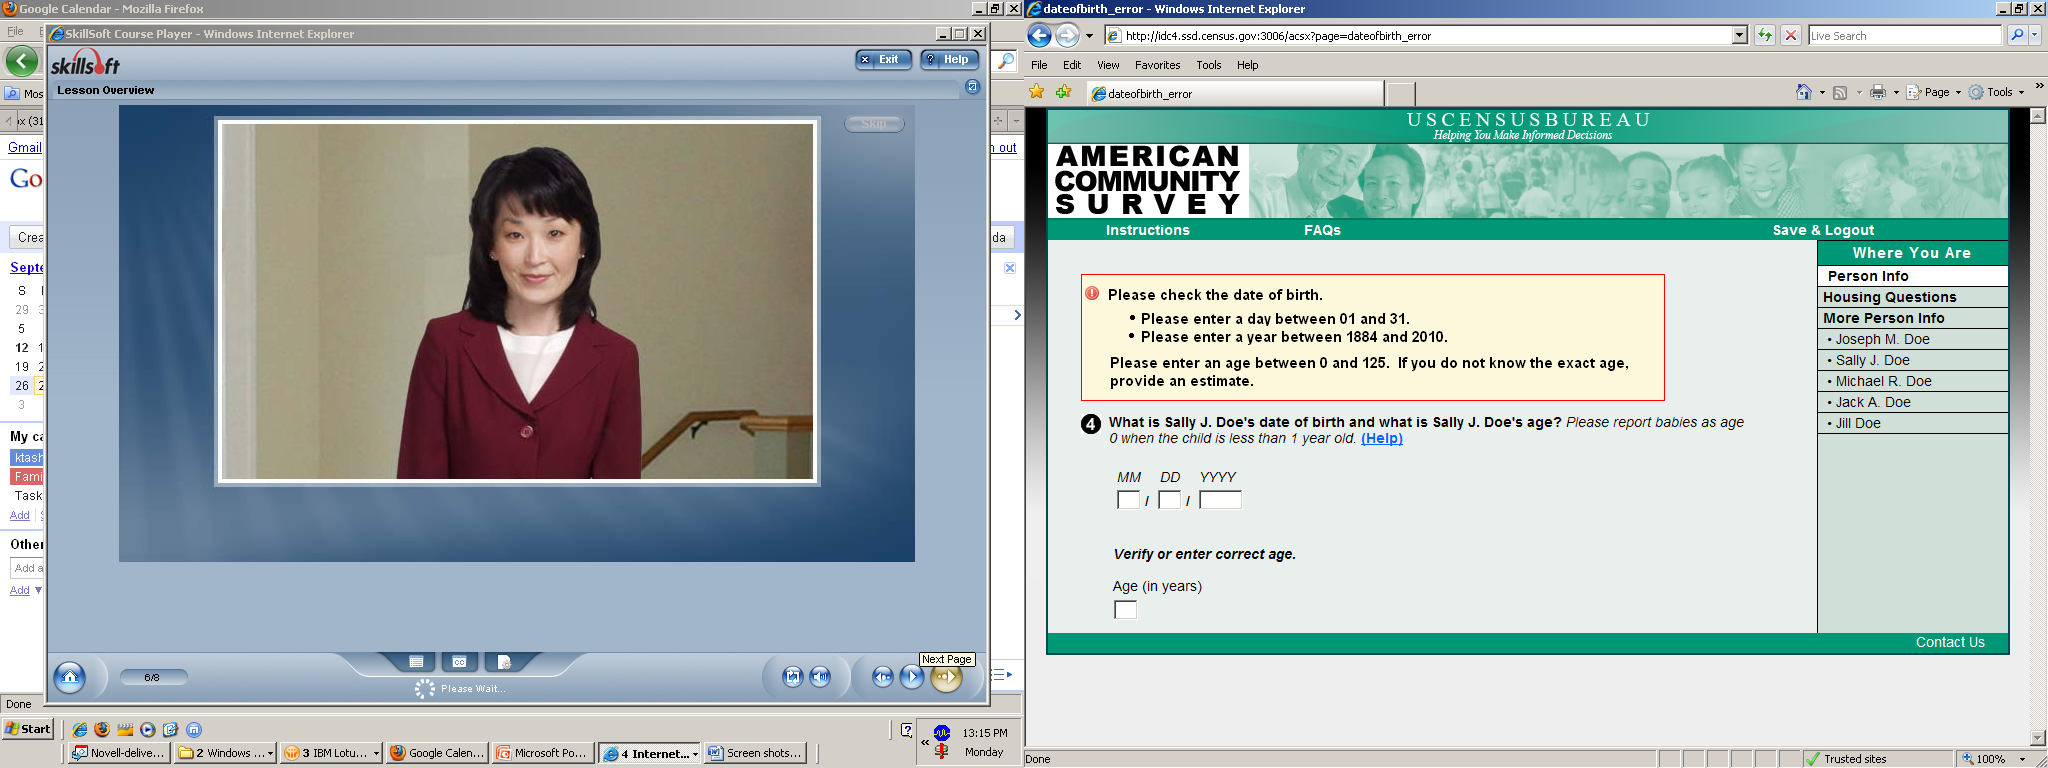Open Help in the SkillSoft player
Screen dimensions: 2048x768
tap(949, 60)
